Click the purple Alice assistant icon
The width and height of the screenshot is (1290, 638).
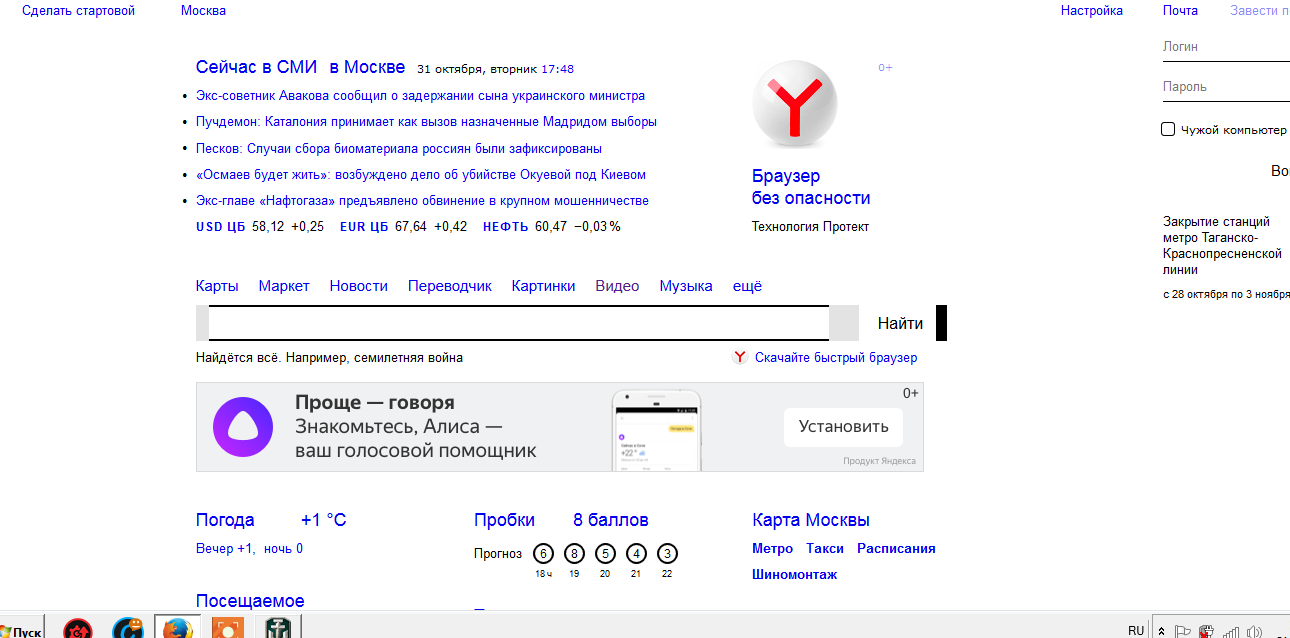click(242, 427)
